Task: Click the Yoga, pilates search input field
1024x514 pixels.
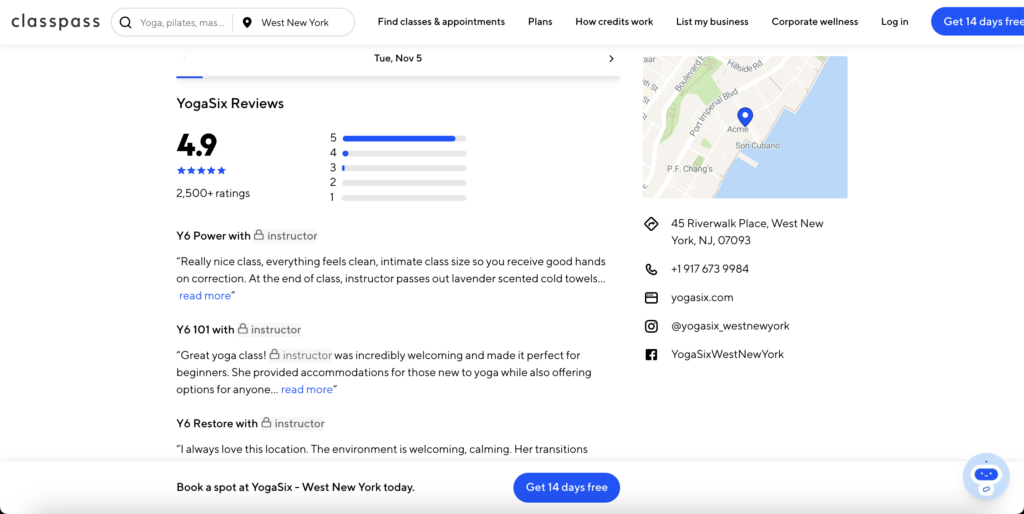Action: click(182, 22)
